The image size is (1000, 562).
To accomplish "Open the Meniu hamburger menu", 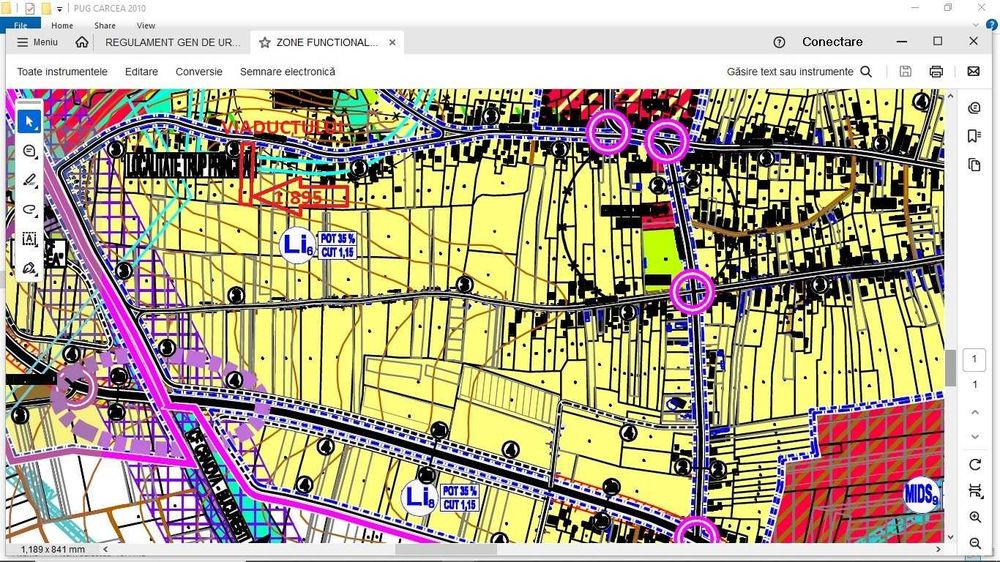I will (37, 42).
